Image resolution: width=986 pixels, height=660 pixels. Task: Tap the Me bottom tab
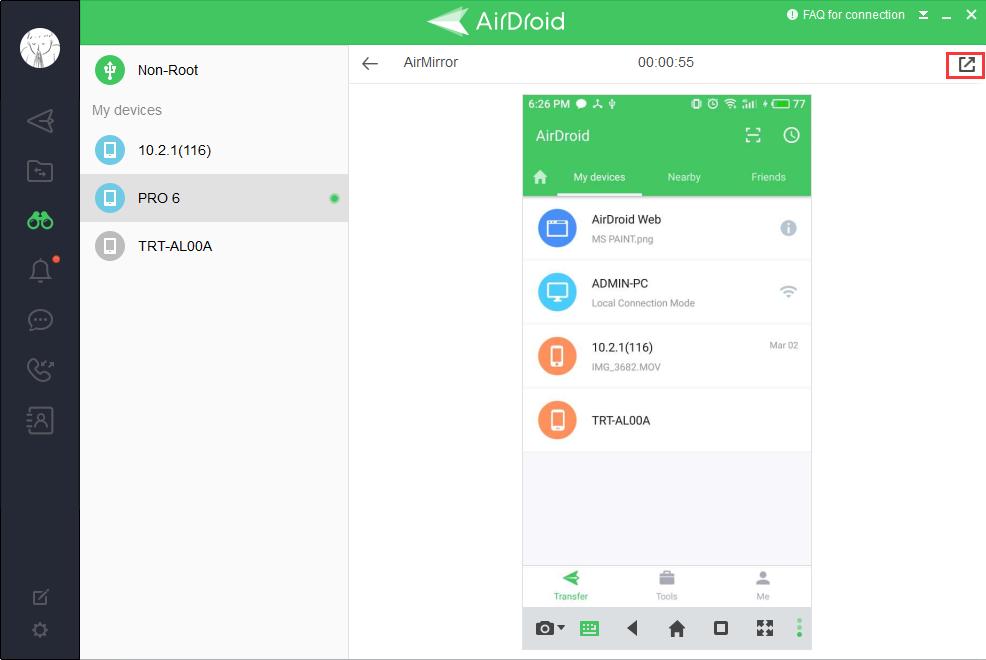point(763,586)
